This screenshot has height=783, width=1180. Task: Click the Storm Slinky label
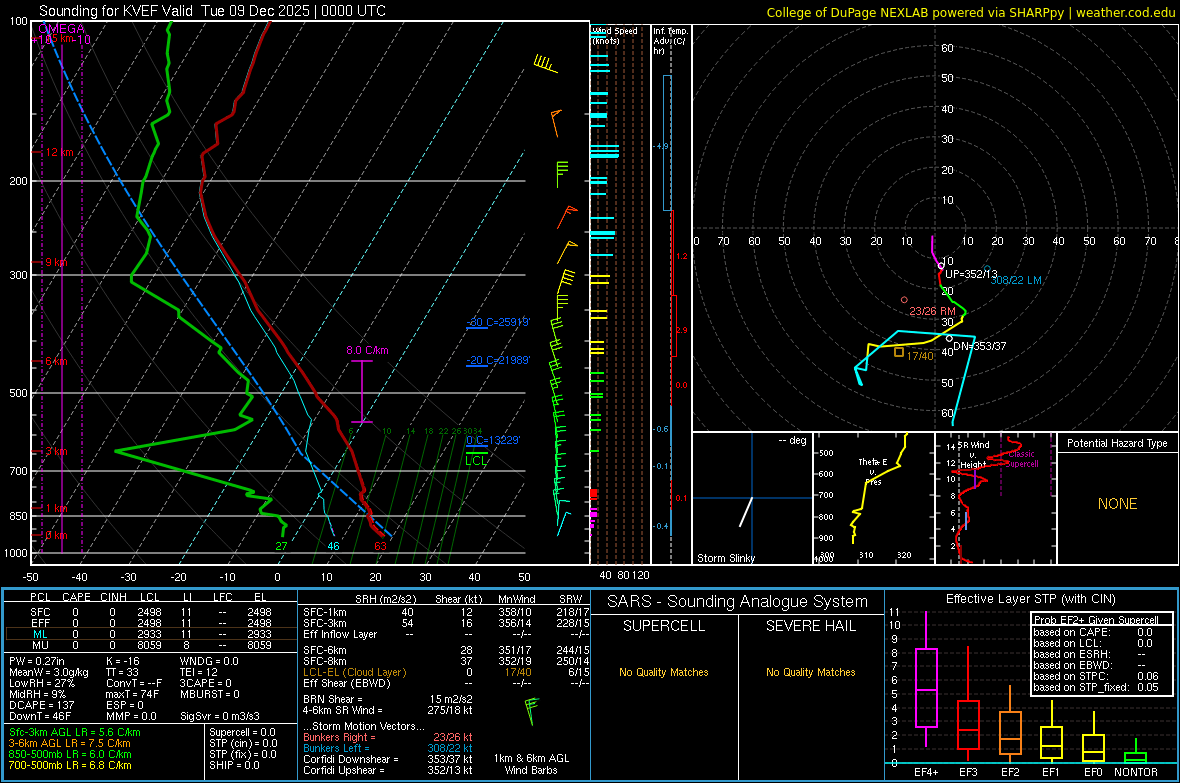click(726, 558)
